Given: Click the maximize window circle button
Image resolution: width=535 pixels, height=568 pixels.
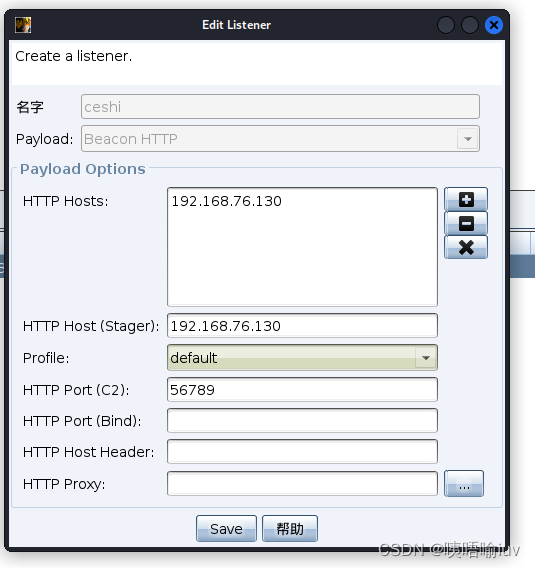Looking at the screenshot, I should tap(470, 25).
